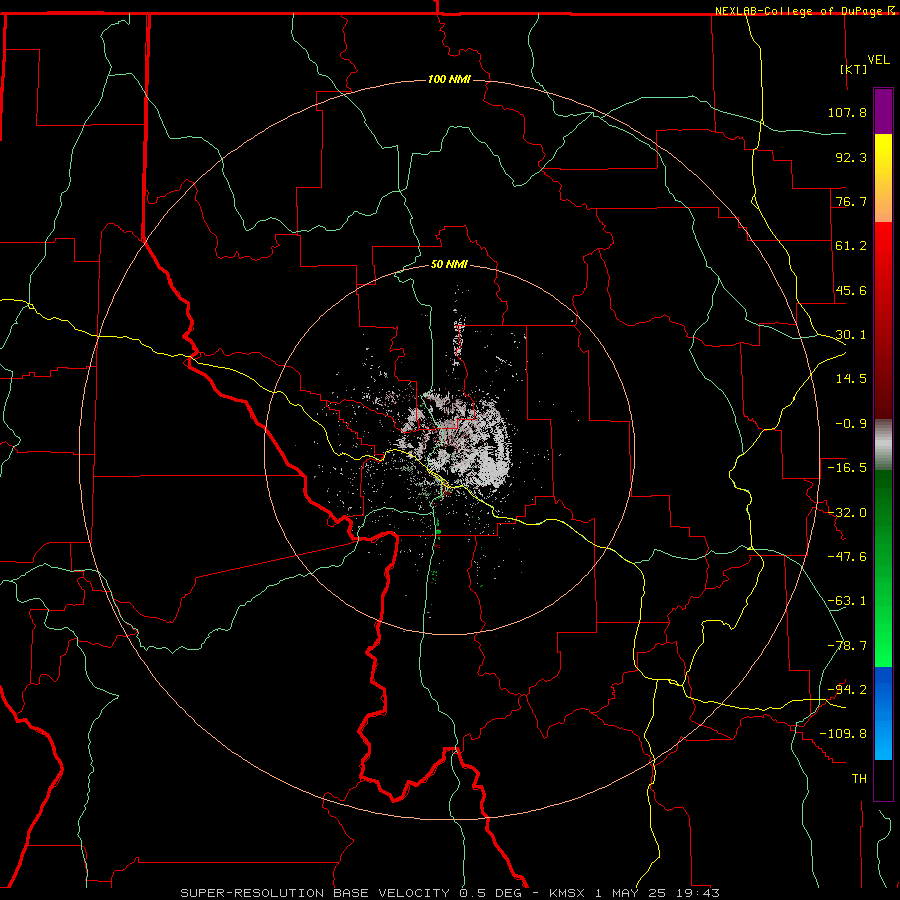The height and width of the screenshot is (900, 900).
Task: Click the bright green segment of the color bar
Action: pyautogui.click(x=883, y=620)
